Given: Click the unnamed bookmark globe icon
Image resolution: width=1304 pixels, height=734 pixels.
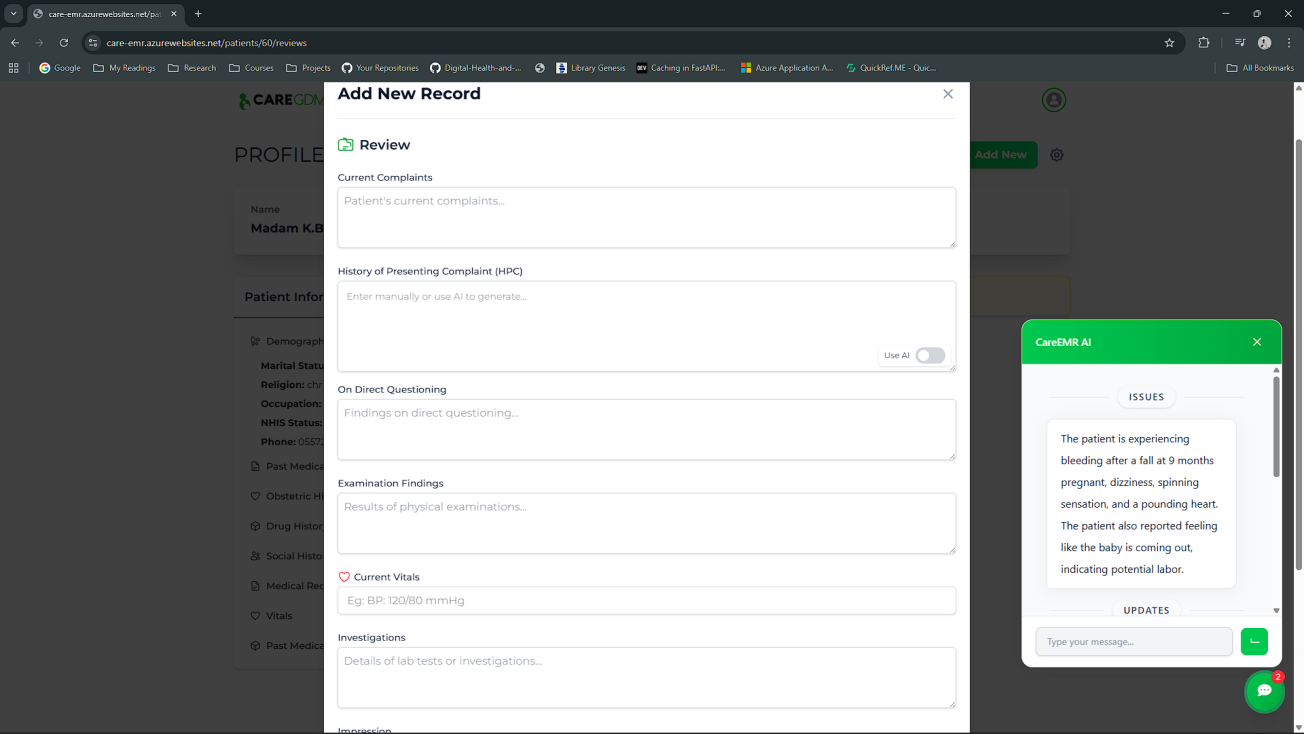Looking at the screenshot, I should pos(540,68).
